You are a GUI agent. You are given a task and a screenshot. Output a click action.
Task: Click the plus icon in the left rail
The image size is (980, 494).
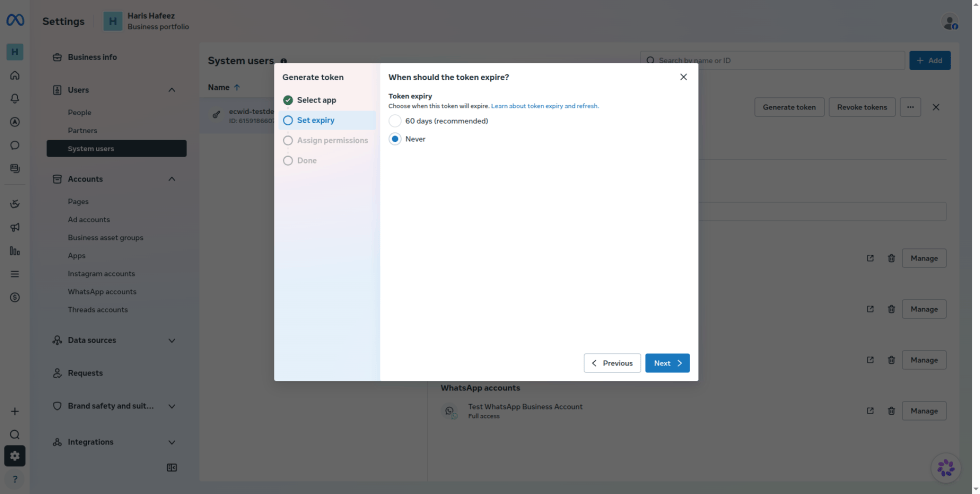[x=15, y=411]
